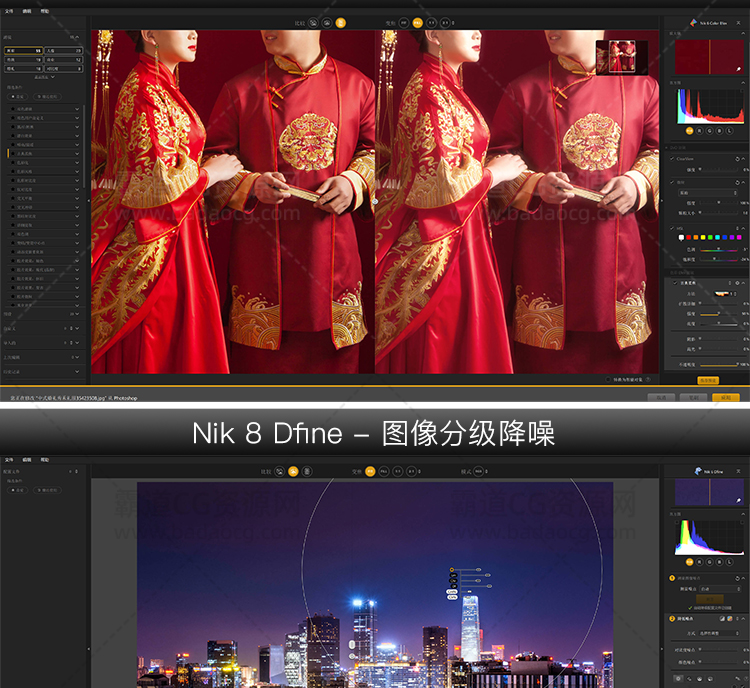Toggle second filter pill button in Dfine left panel
The height and width of the screenshot is (688, 750).
point(47,490)
